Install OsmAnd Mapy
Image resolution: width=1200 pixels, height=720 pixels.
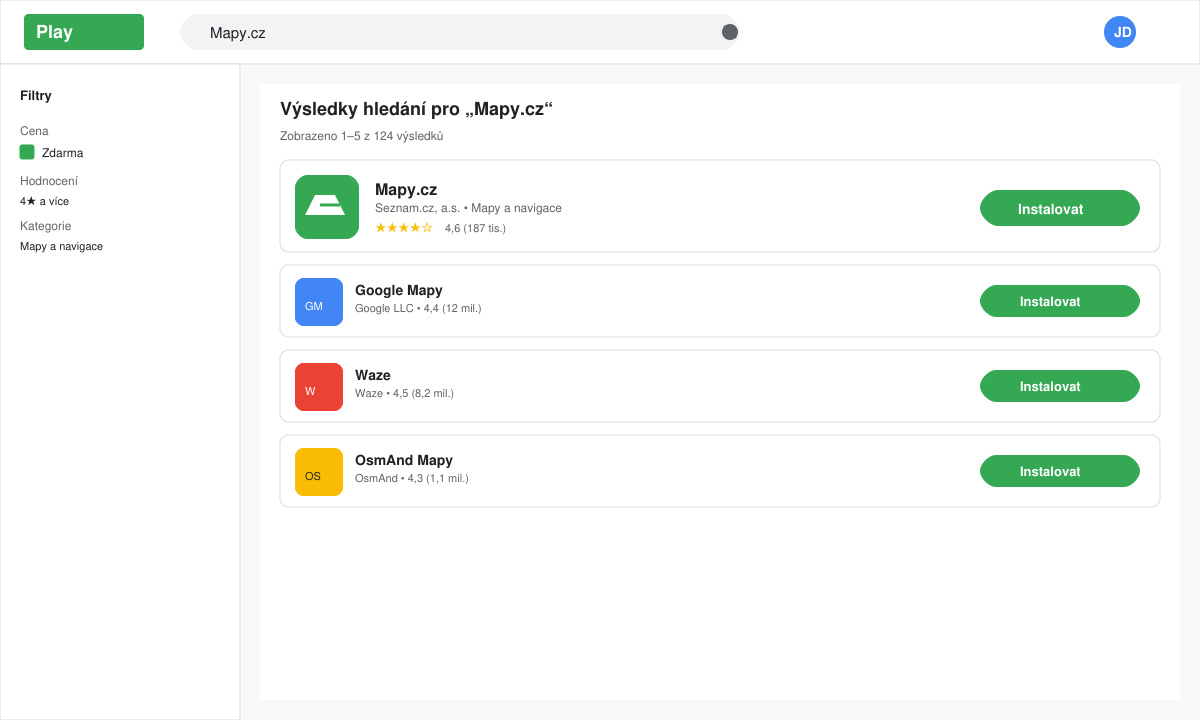tap(1060, 471)
